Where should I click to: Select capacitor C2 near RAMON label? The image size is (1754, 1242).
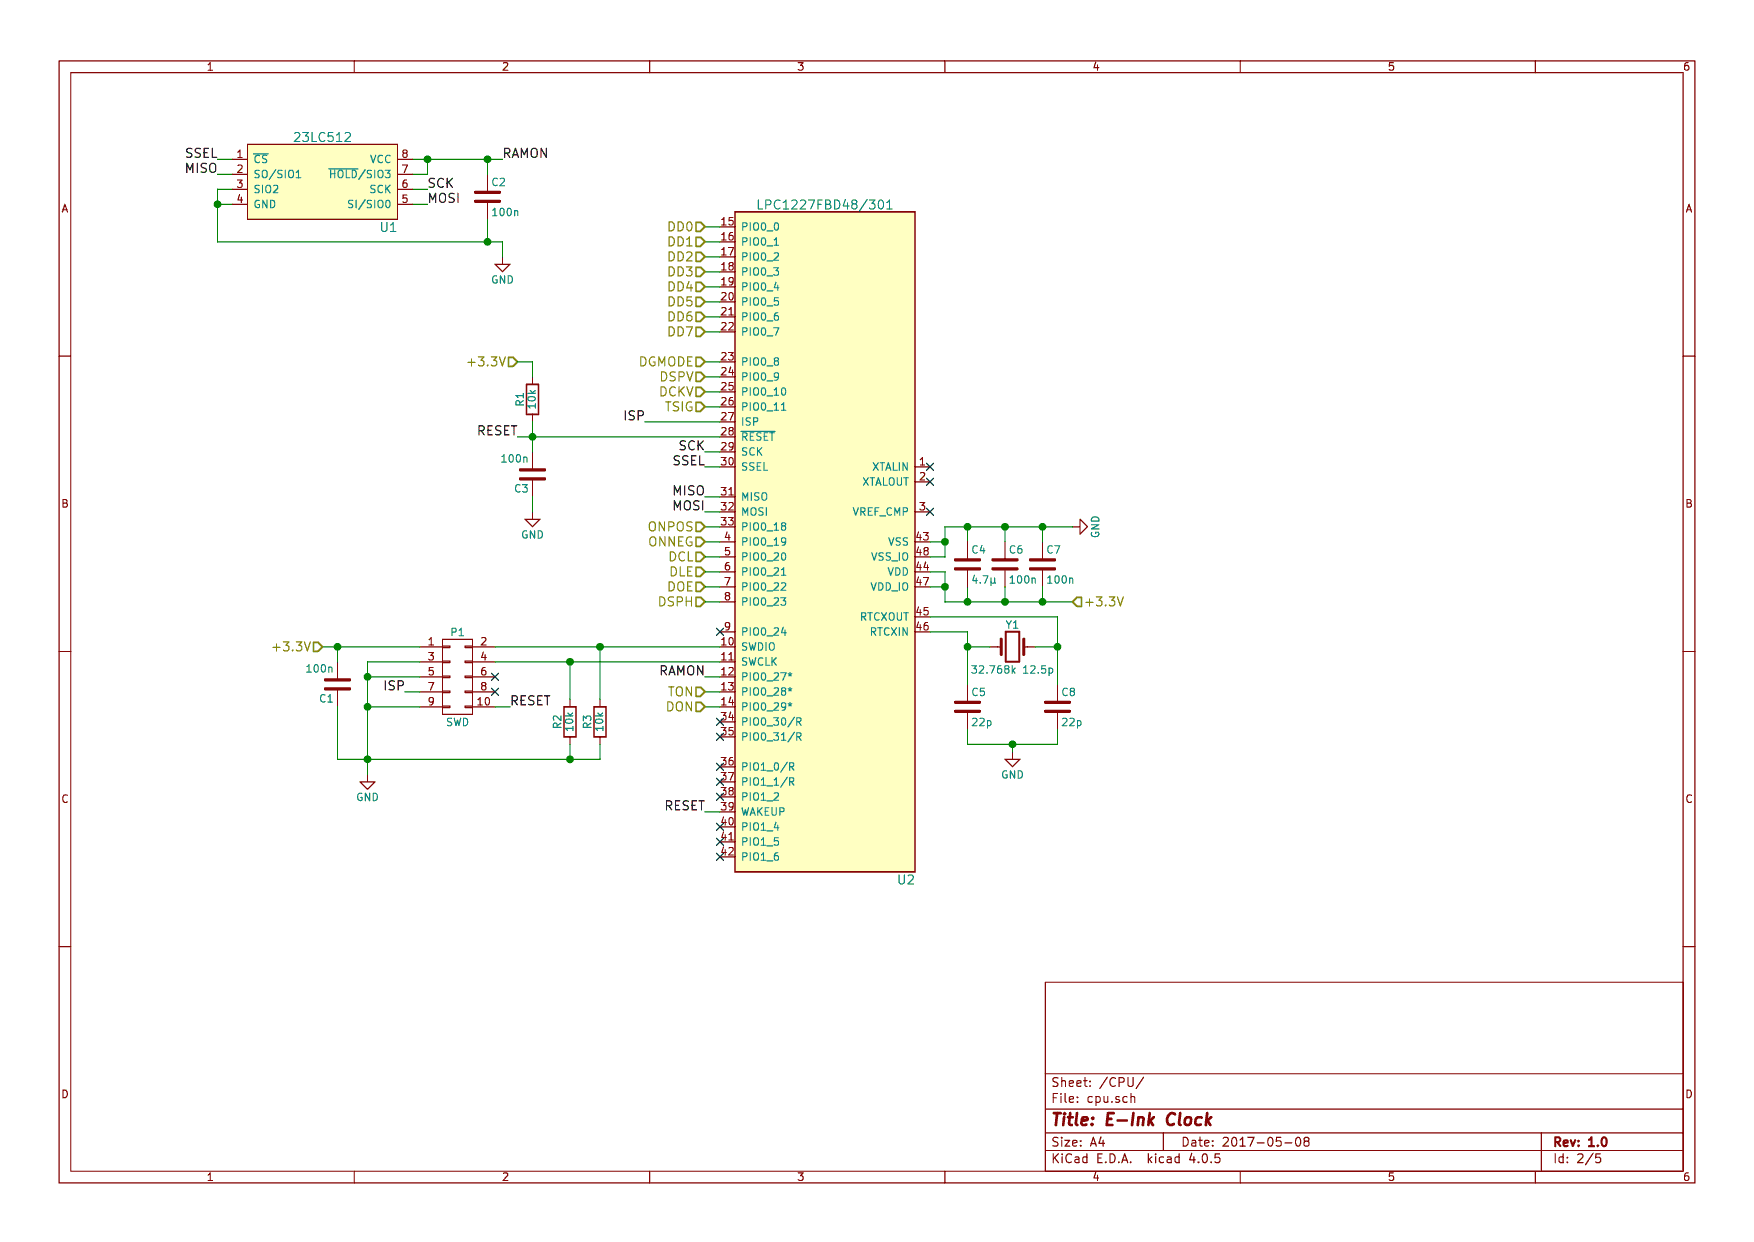pyautogui.click(x=487, y=197)
